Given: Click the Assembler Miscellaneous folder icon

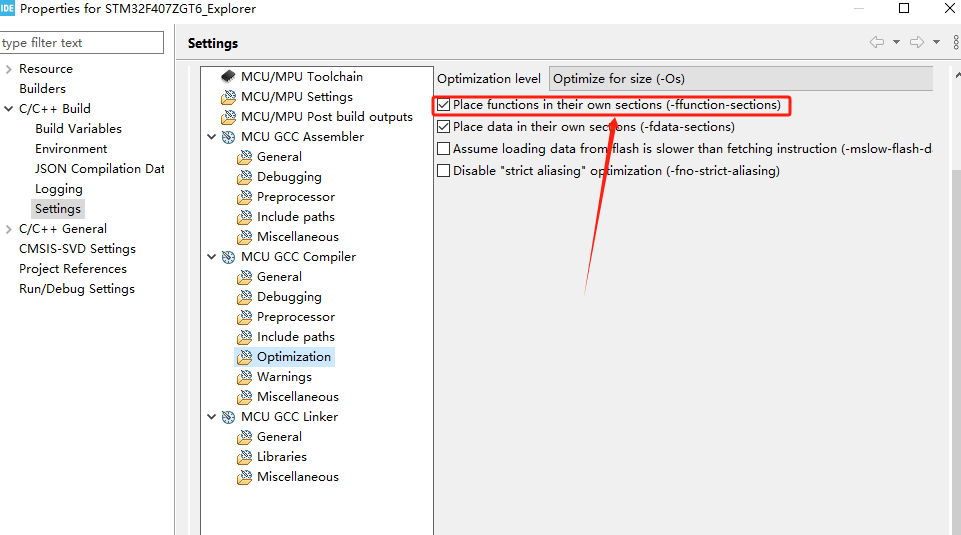Looking at the screenshot, I should coord(245,237).
